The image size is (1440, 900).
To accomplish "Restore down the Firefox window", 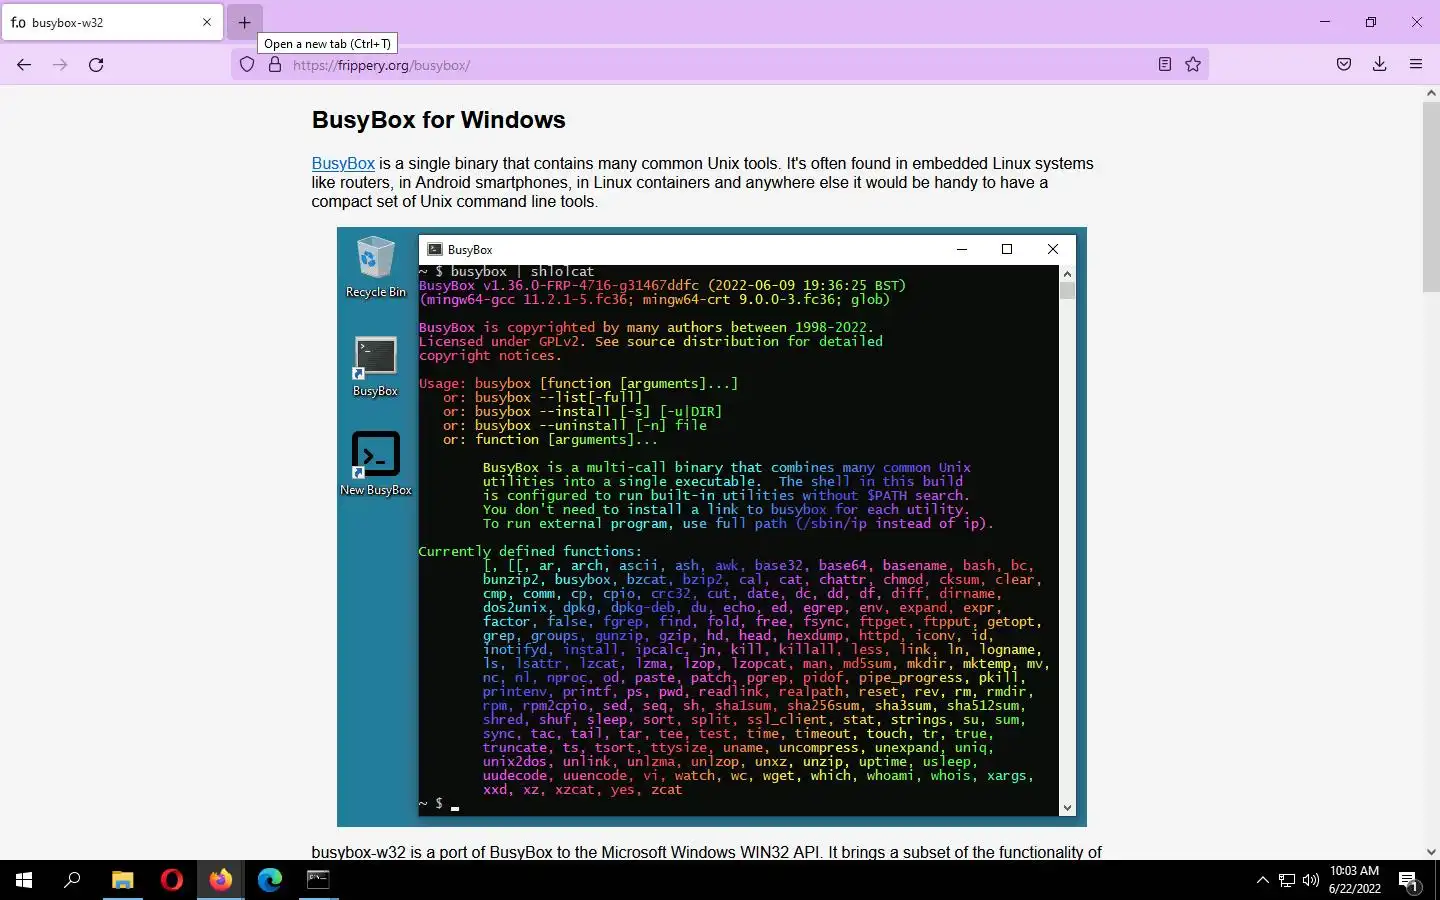I will [1371, 22].
